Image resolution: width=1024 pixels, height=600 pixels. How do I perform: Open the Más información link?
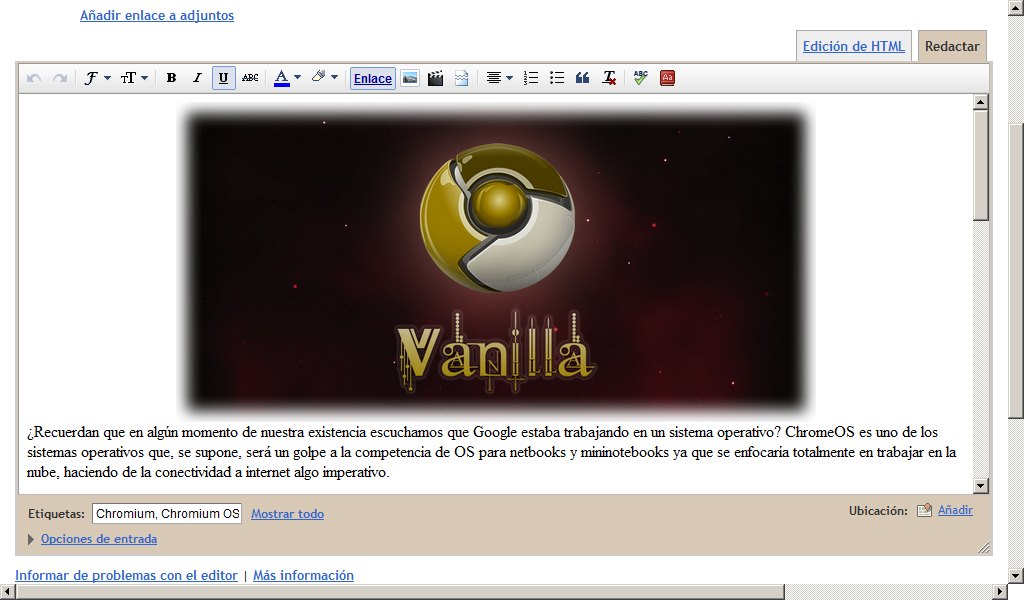pos(303,575)
